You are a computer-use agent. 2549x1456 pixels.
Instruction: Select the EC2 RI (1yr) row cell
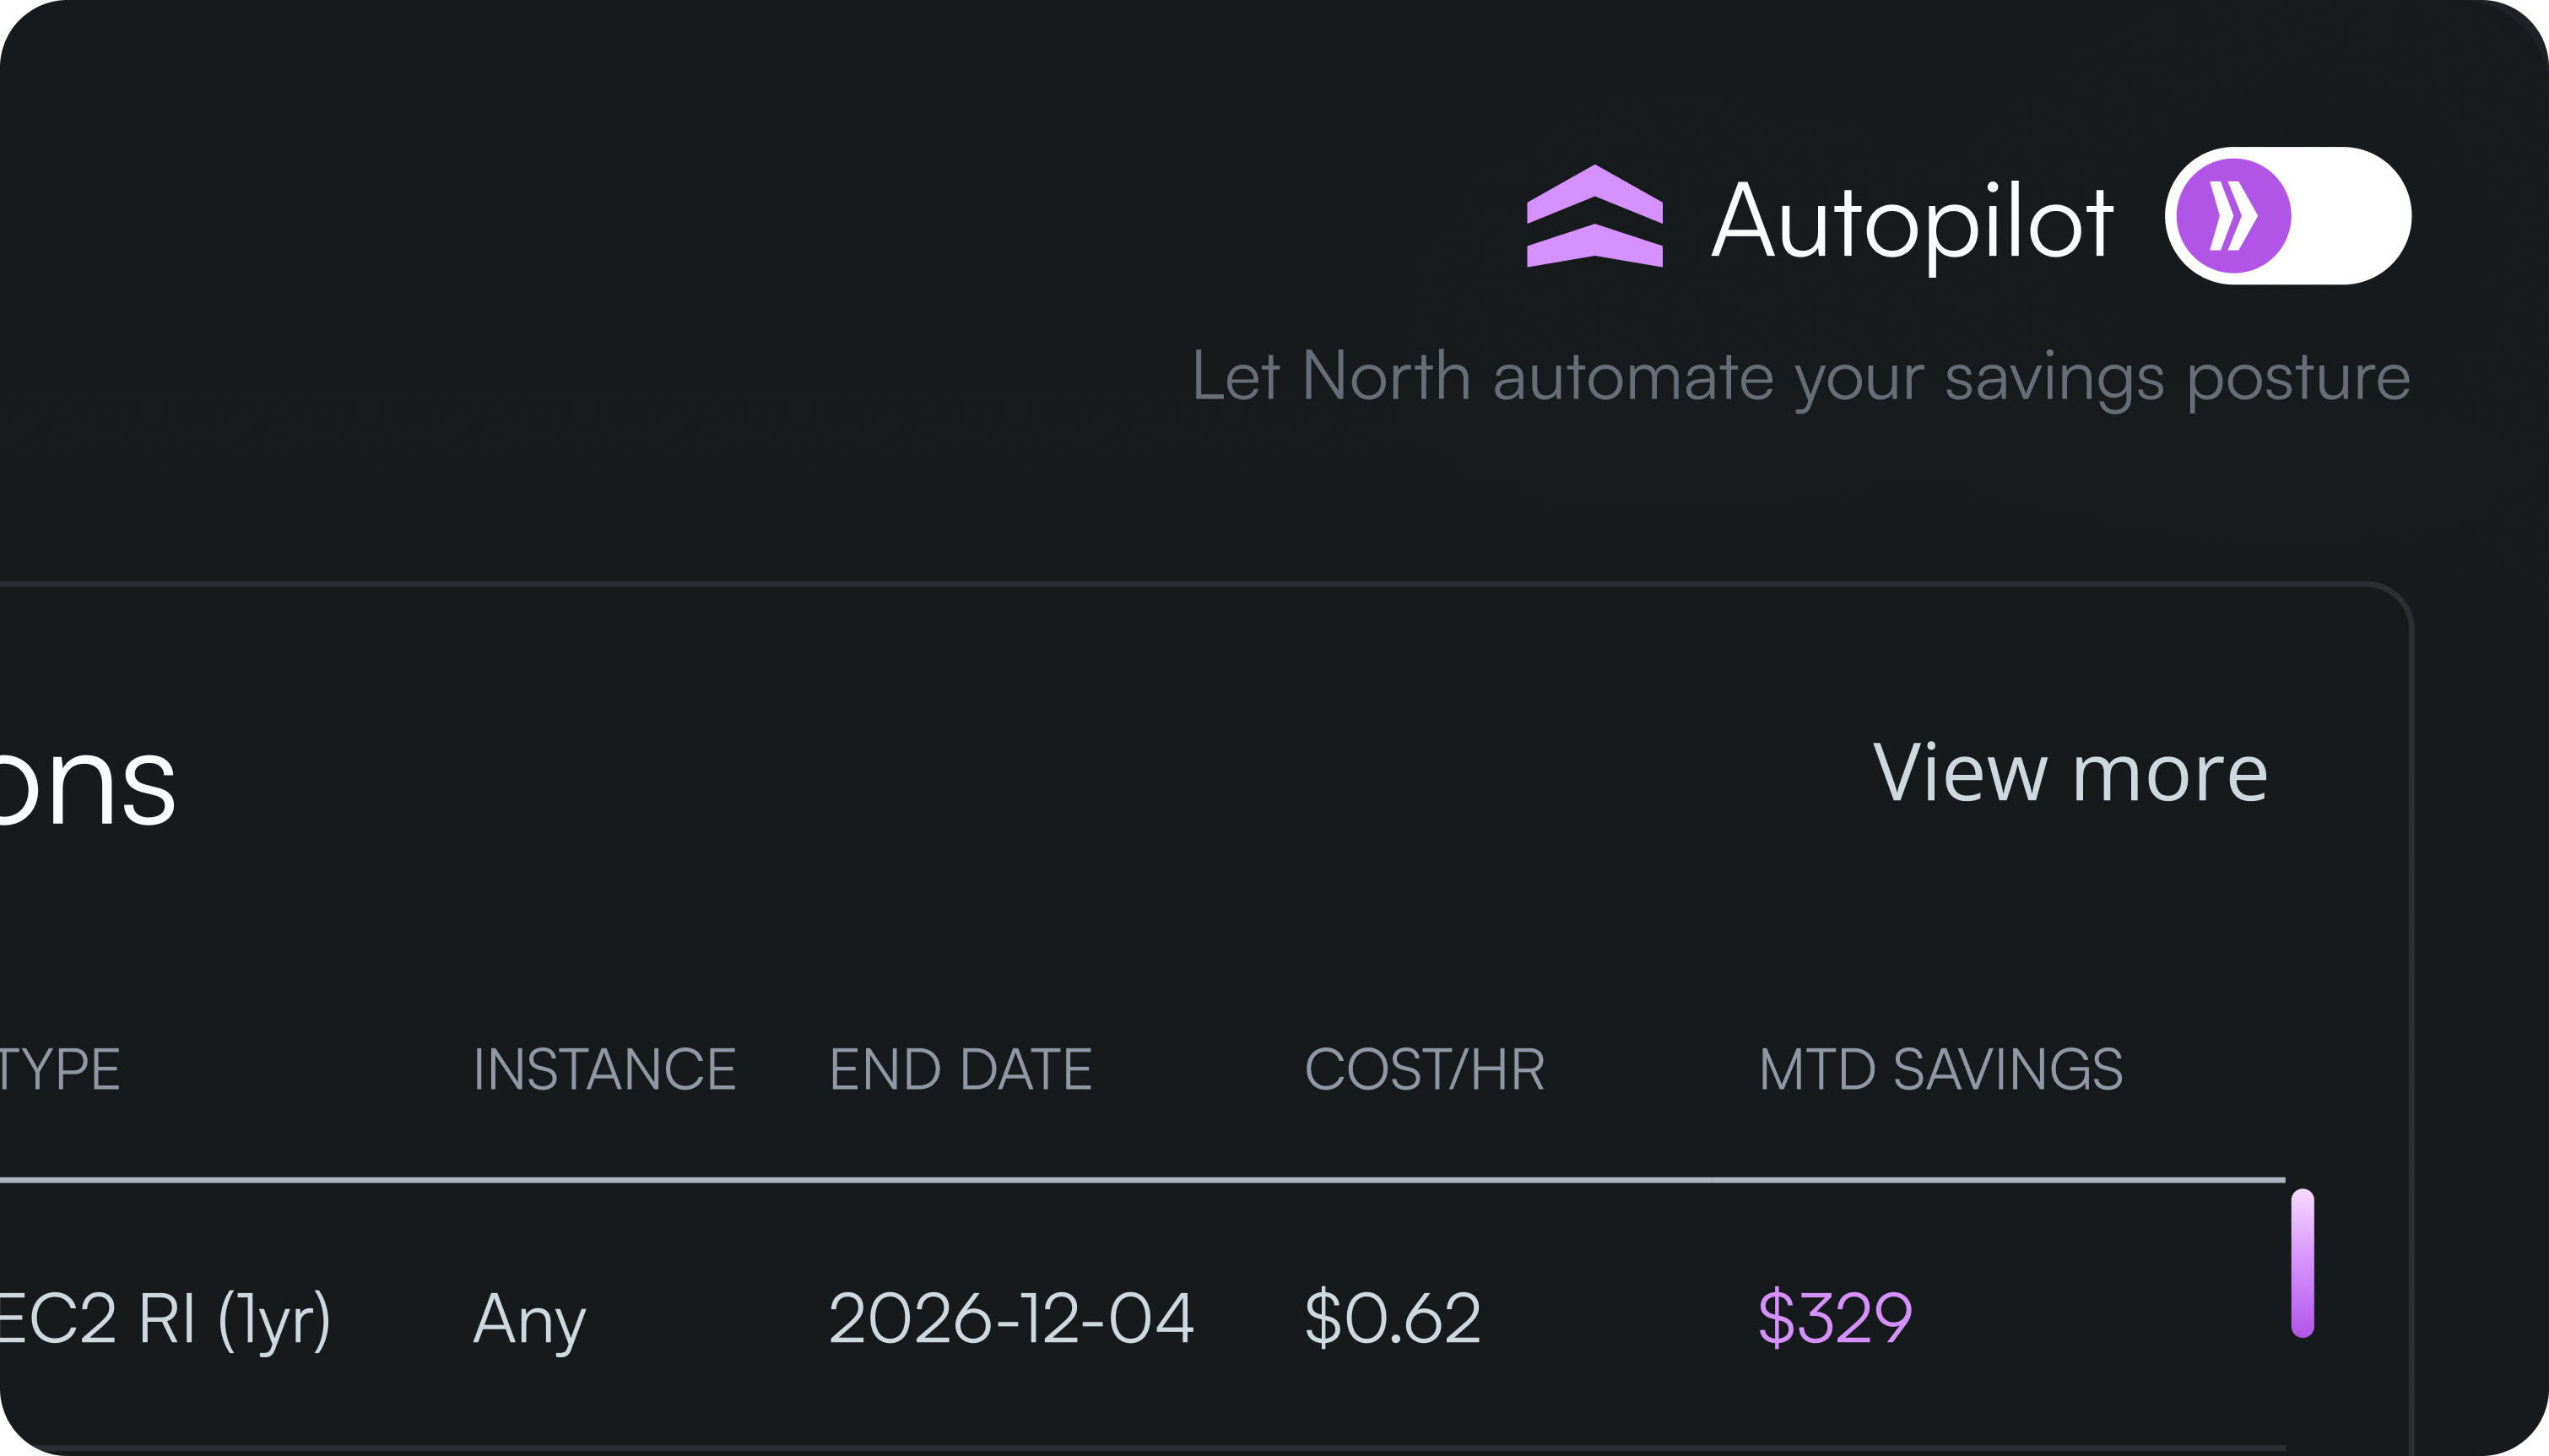click(165, 1319)
